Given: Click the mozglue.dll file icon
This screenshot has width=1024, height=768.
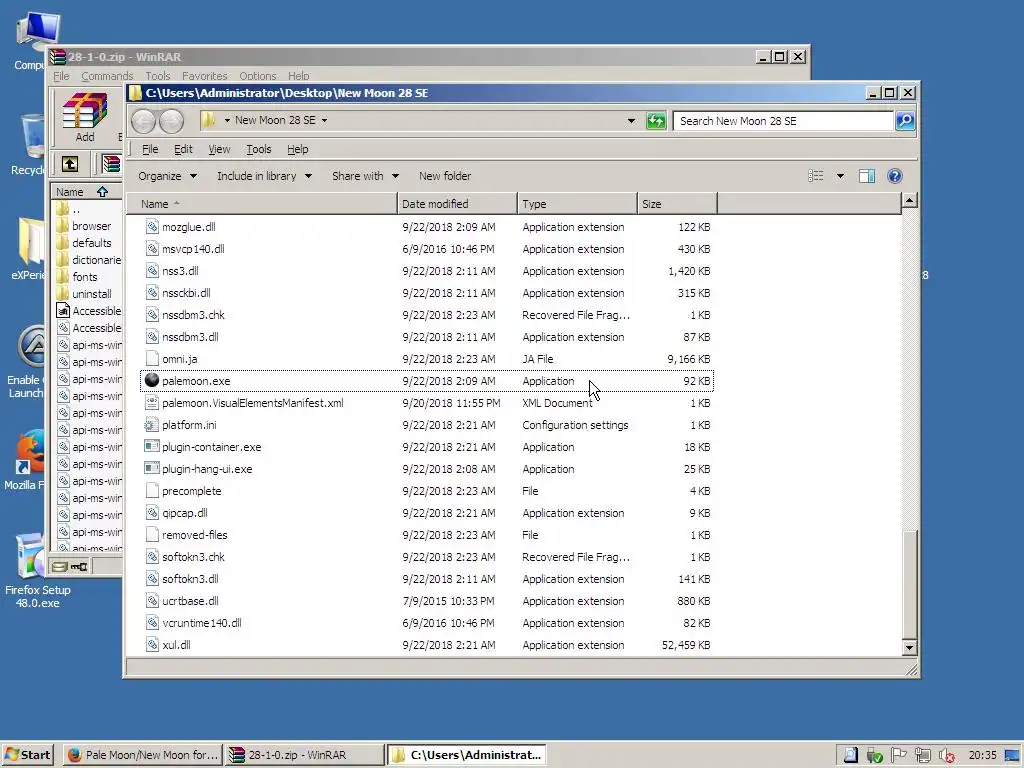Looking at the screenshot, I should coord(152,227).
